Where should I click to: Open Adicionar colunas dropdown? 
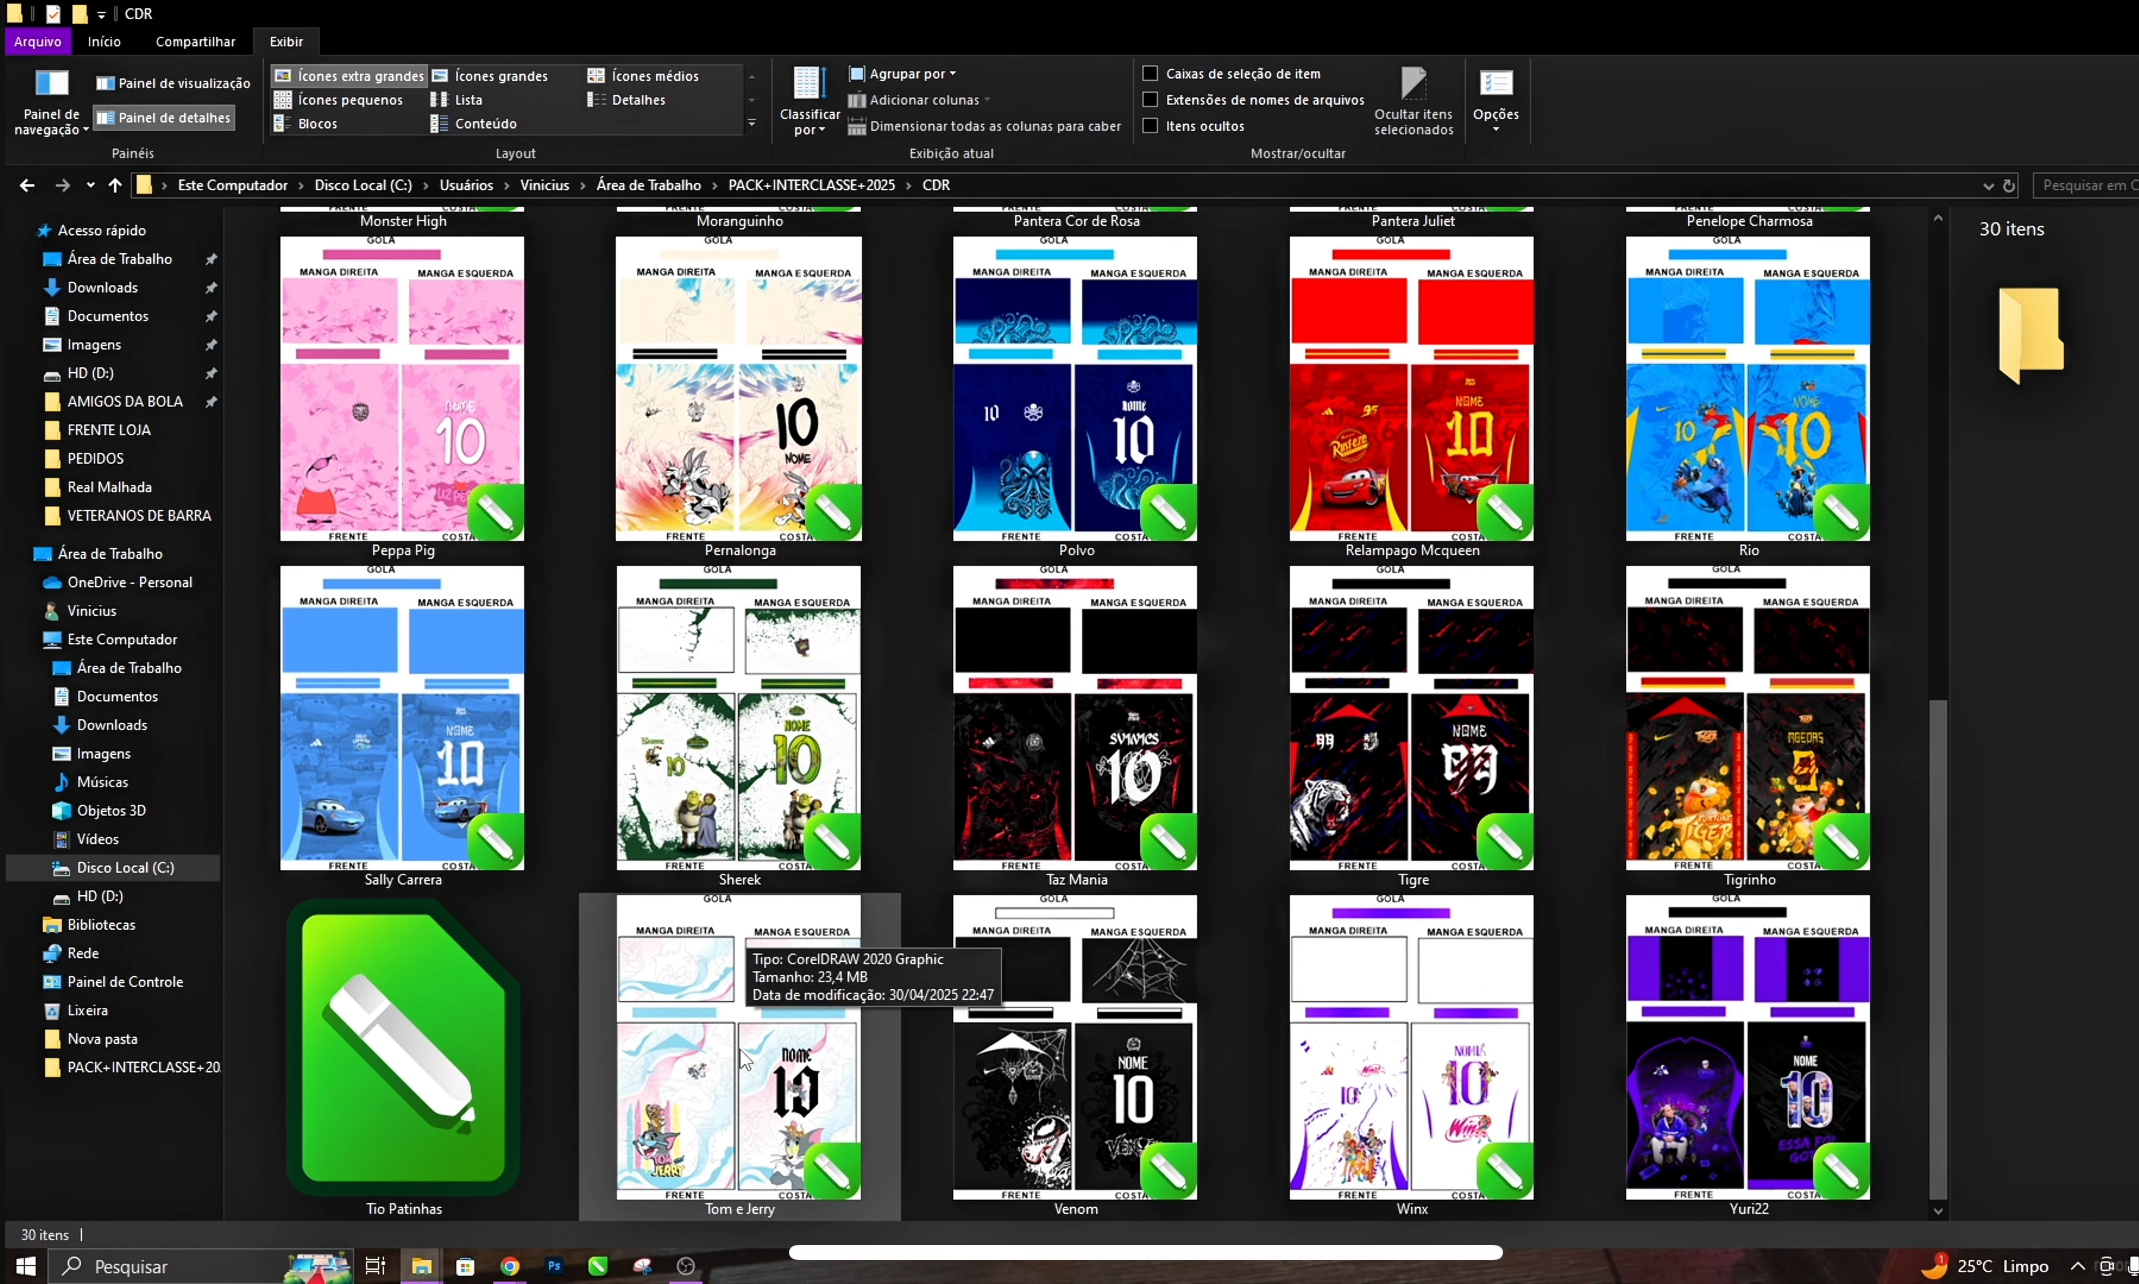coord(918,99)
